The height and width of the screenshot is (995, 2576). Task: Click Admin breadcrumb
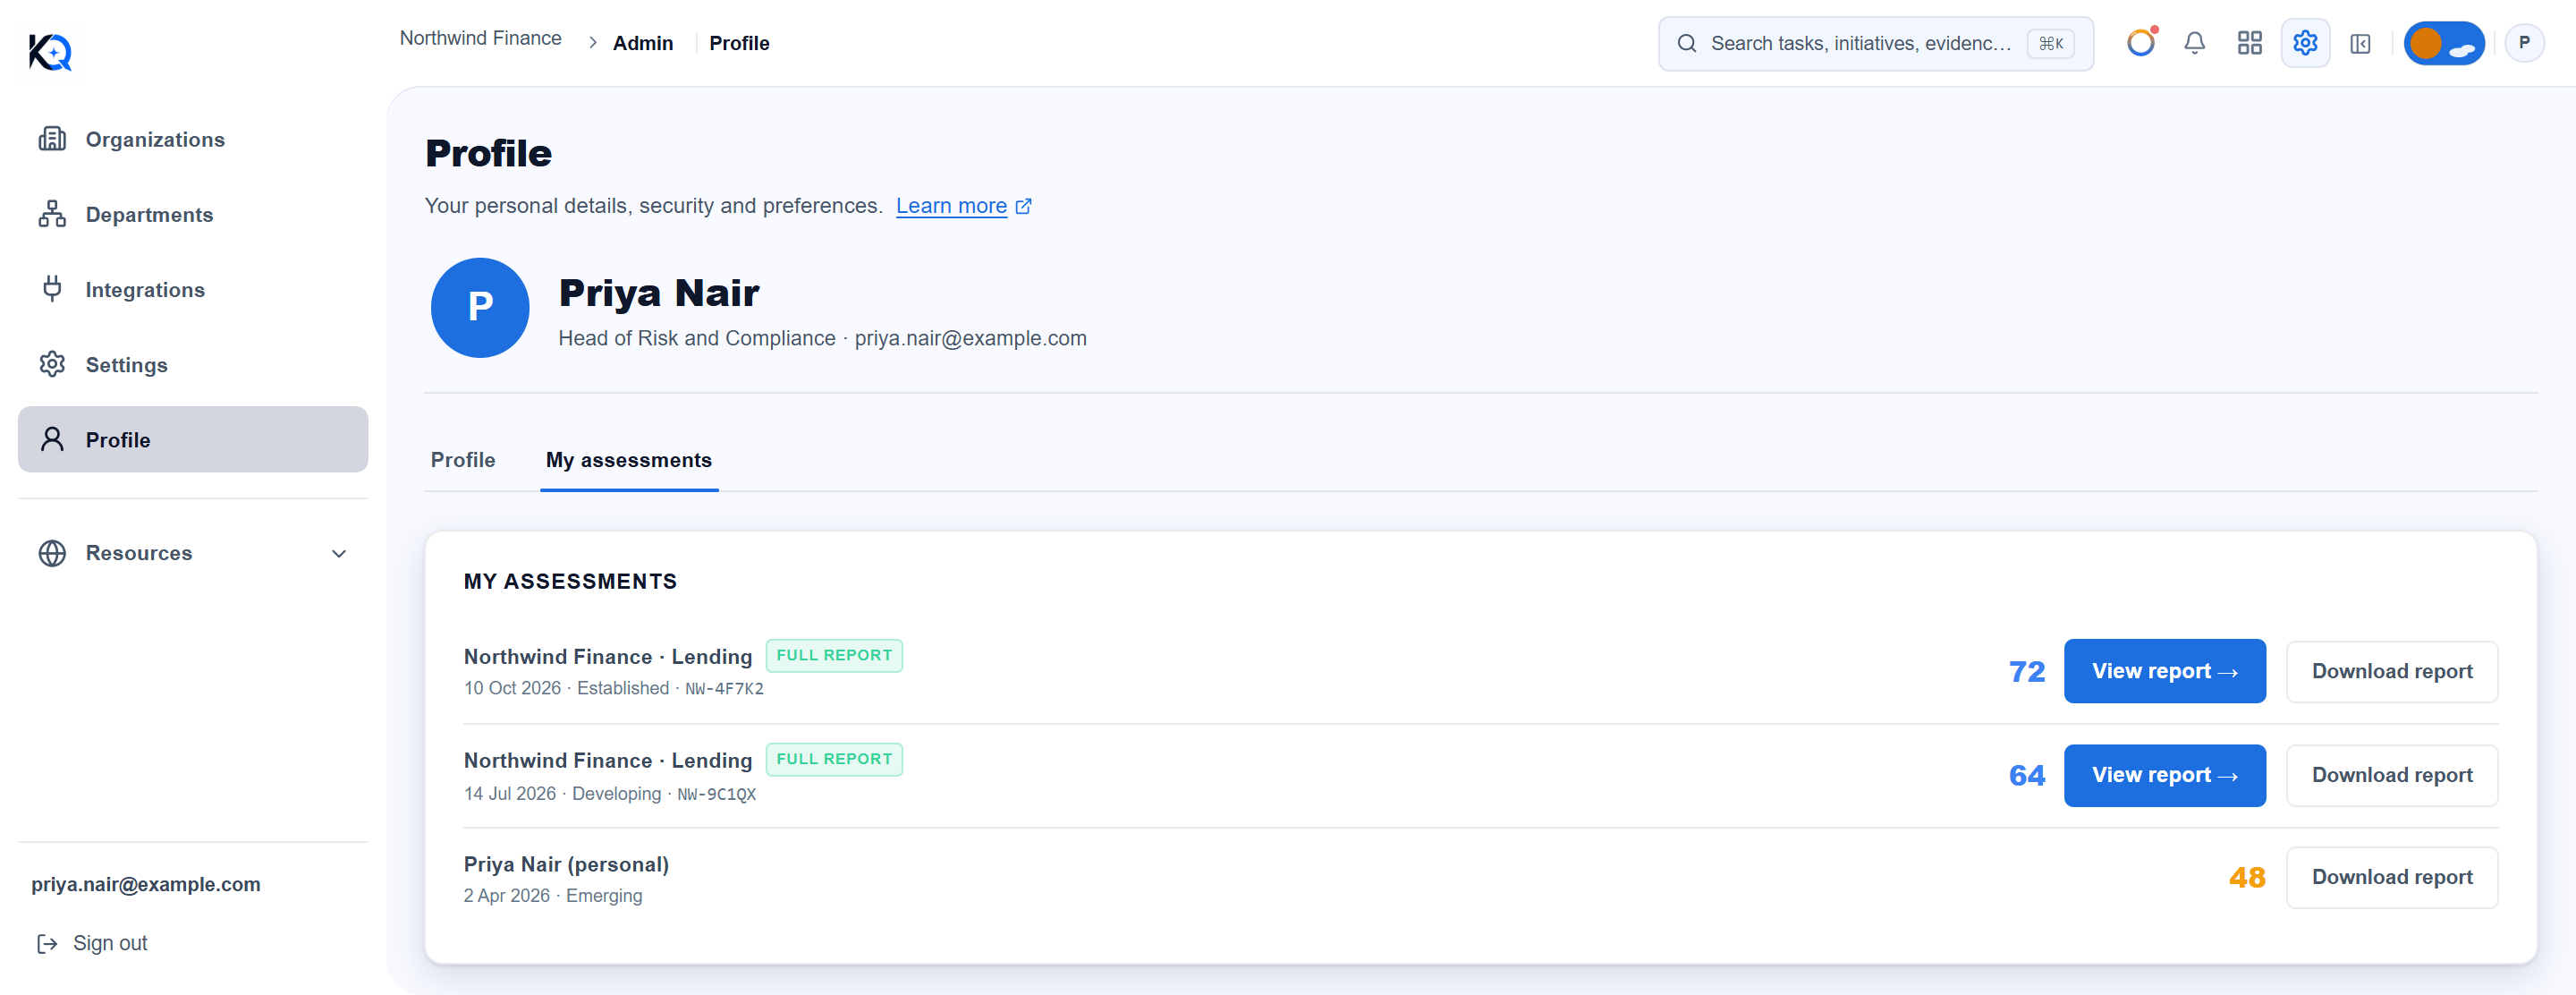(x=643, y=43)
